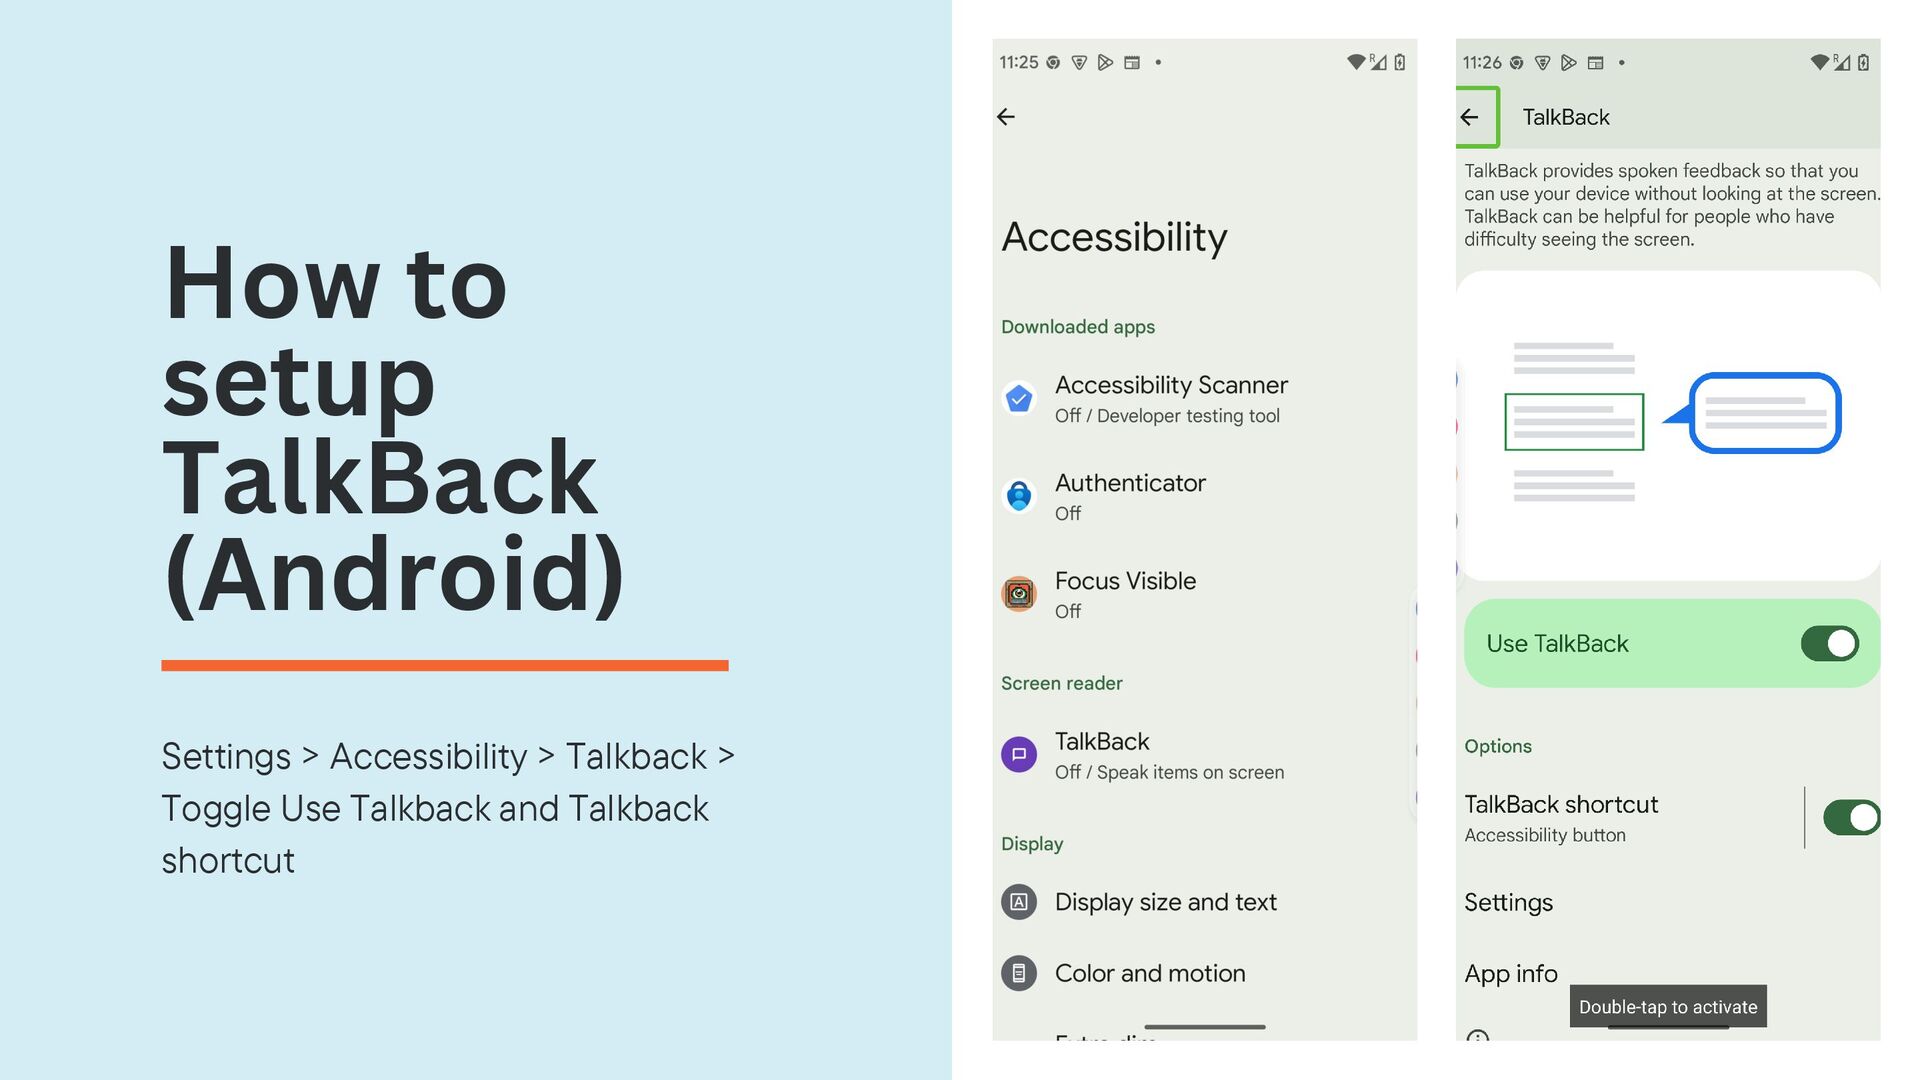
Task: Tap calendar notification icon at 11:26
Action: click(1596, 62)
